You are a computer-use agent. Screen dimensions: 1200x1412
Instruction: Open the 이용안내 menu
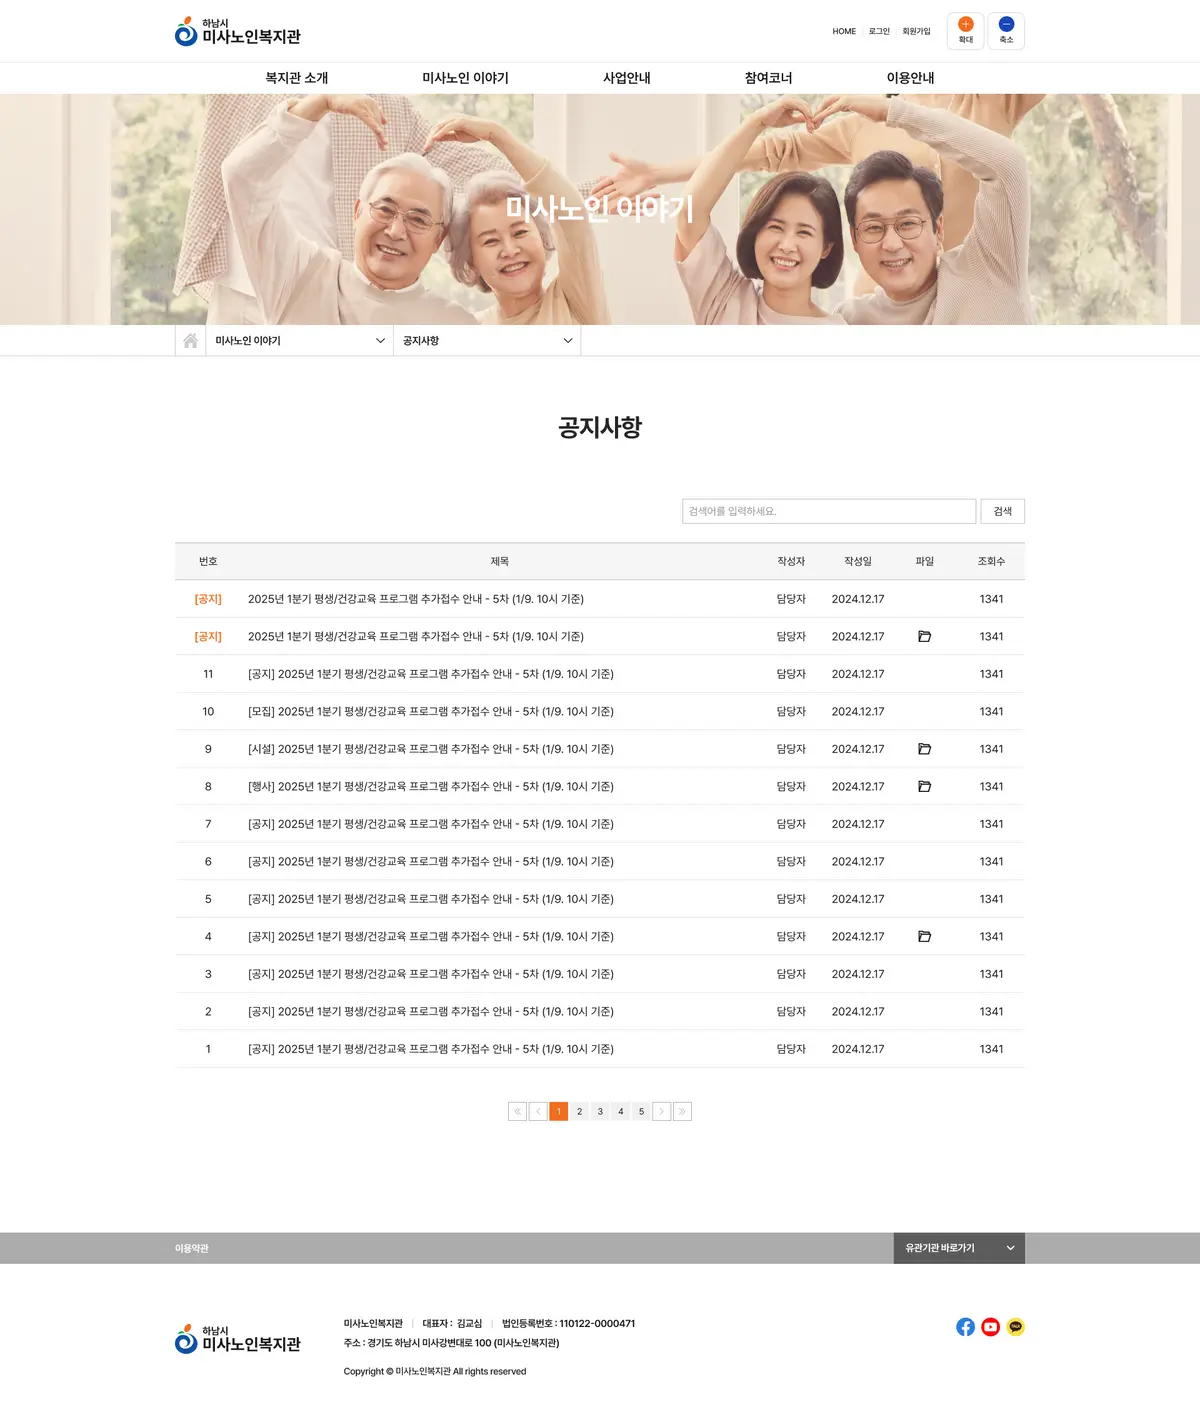pyautogui.click(x=910, y=78)
